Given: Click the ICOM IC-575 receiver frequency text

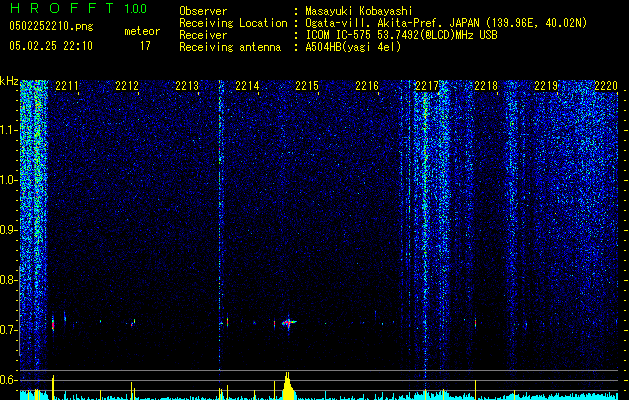Looking at the screenshot, I should click(401, 35).
